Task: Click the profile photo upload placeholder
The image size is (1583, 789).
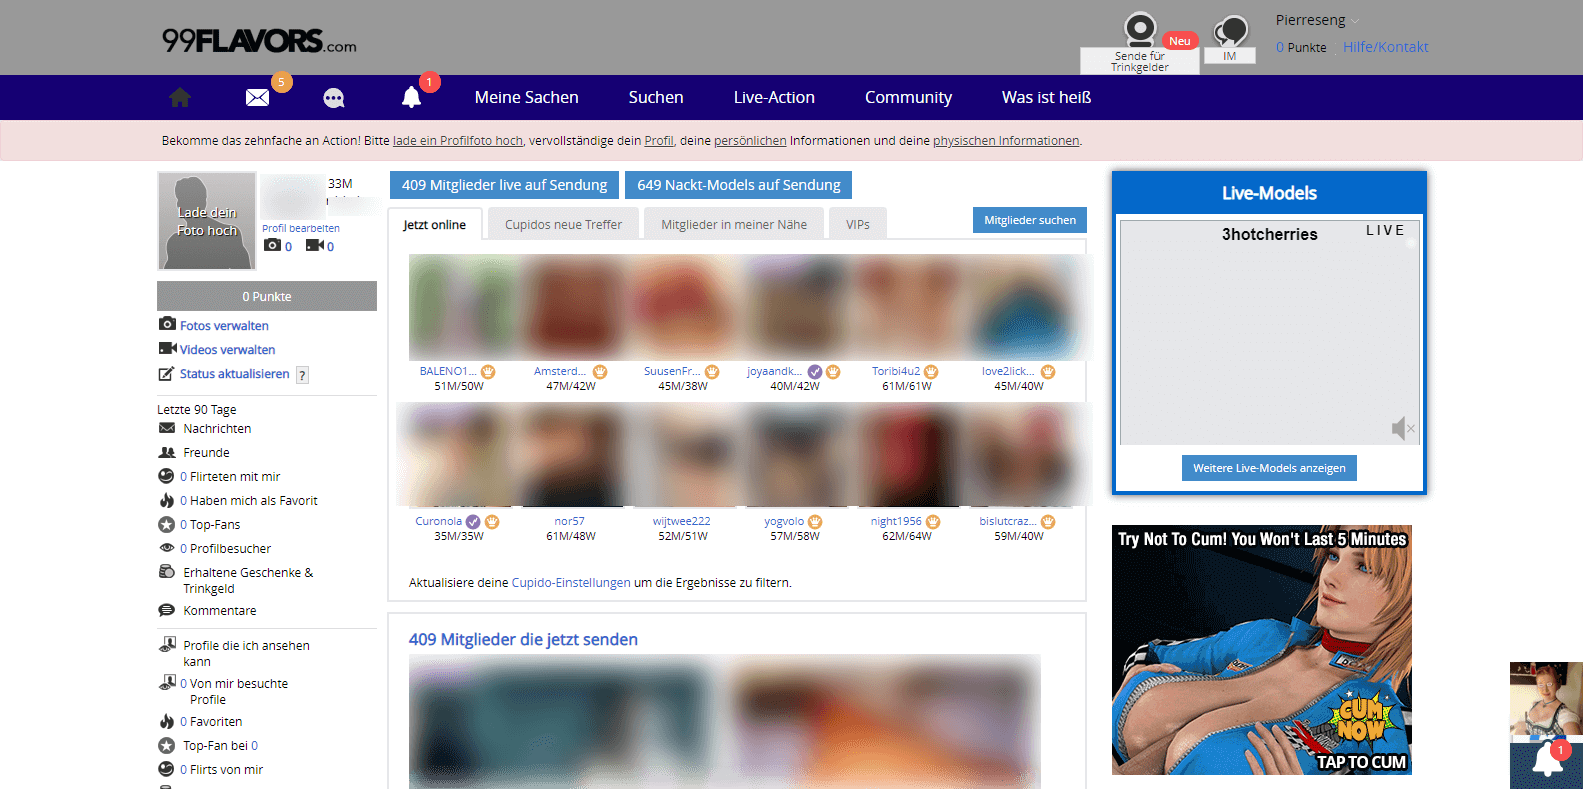Action: (207, 221)
